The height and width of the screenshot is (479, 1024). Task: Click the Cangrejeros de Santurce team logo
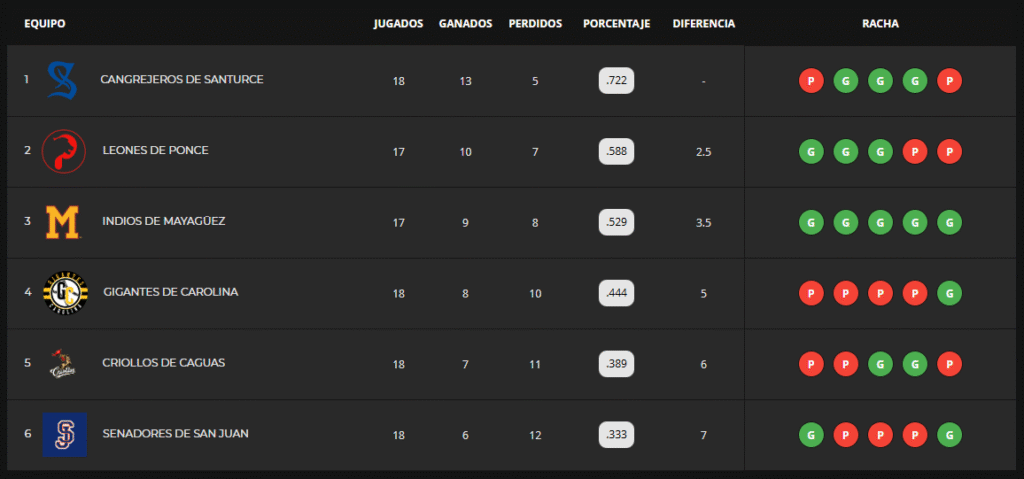pyautogui.click(x=63, y=81)
